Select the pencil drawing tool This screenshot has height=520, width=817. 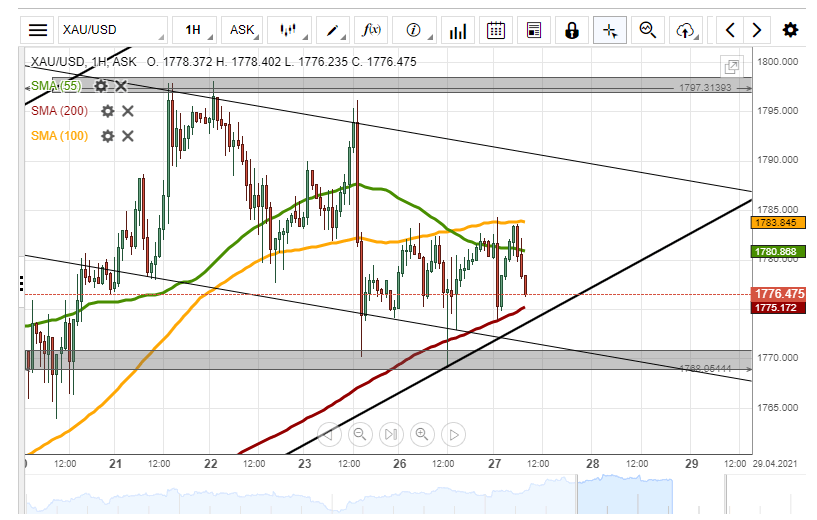click(x=338, y=30)
